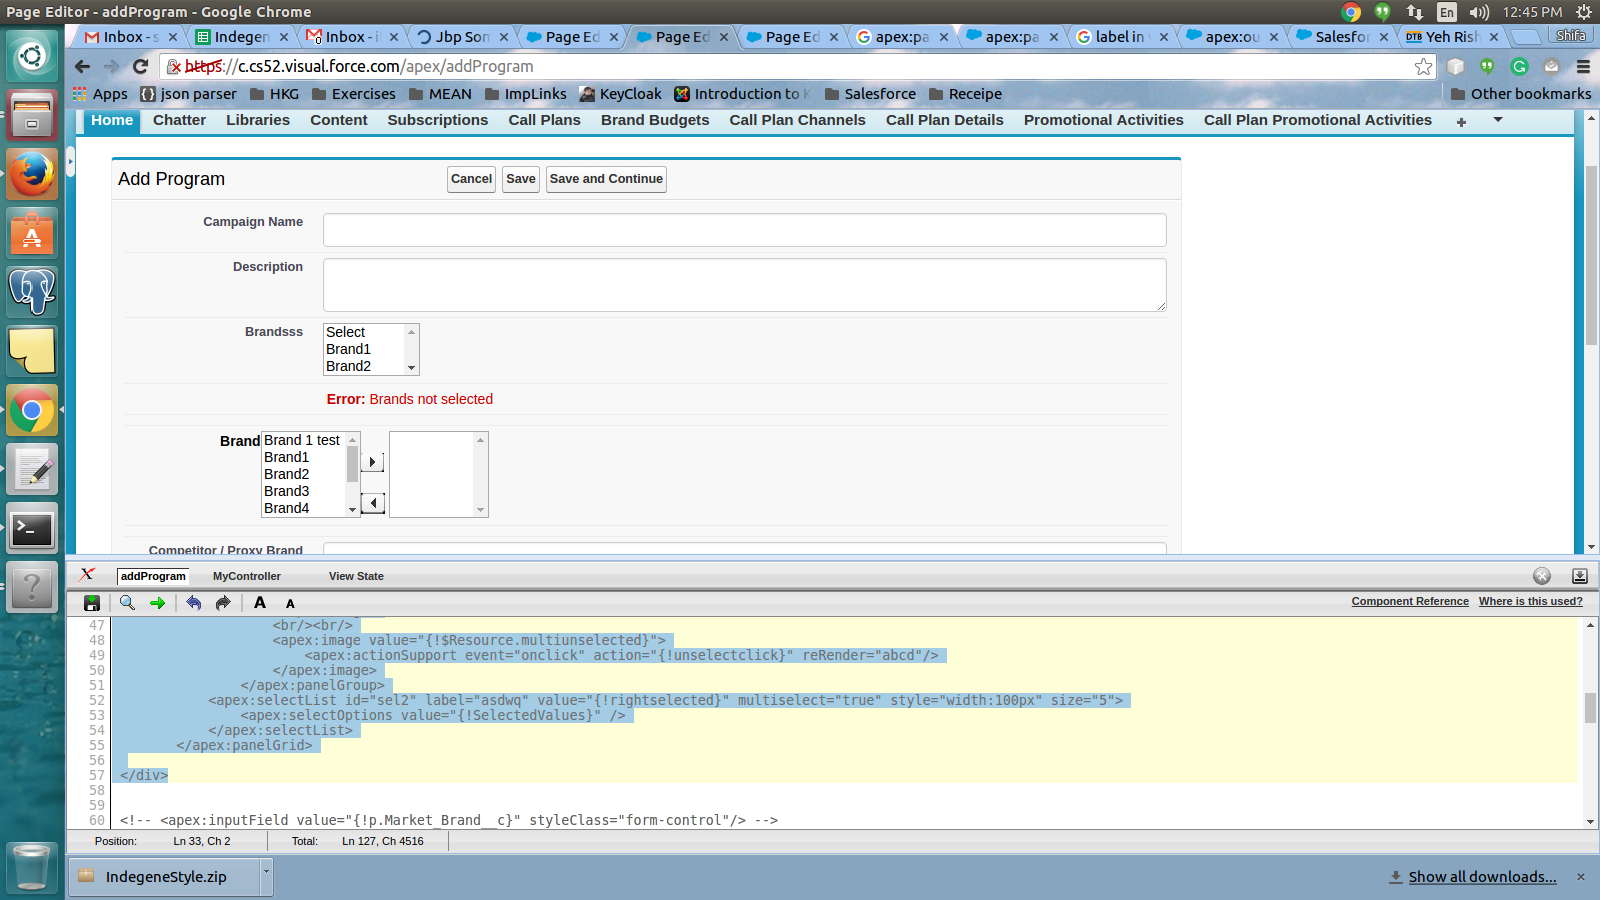Bookmark this page with the star icon
The image size is (1600, 900).
coord(1423,67)
